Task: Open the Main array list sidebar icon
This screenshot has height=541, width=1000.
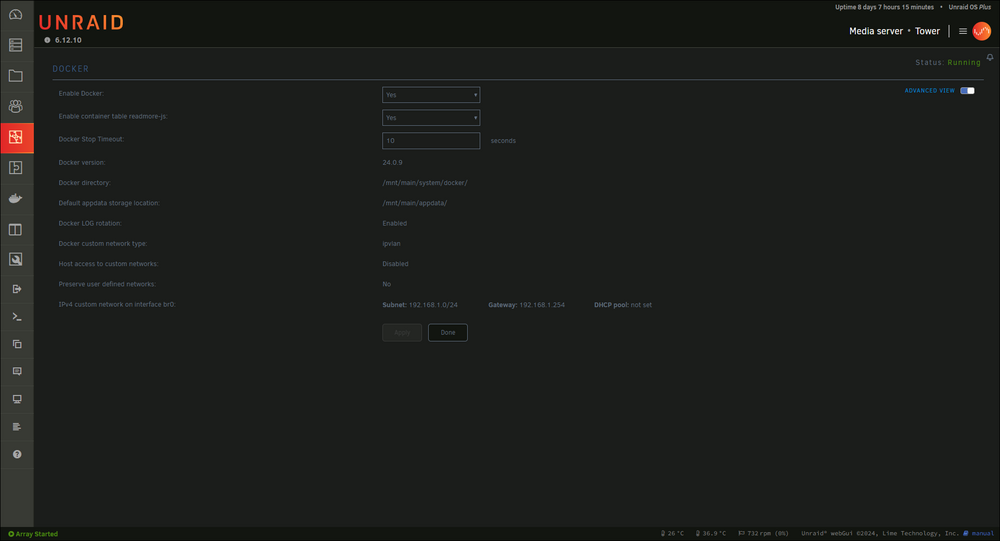Action: point(16,45)
